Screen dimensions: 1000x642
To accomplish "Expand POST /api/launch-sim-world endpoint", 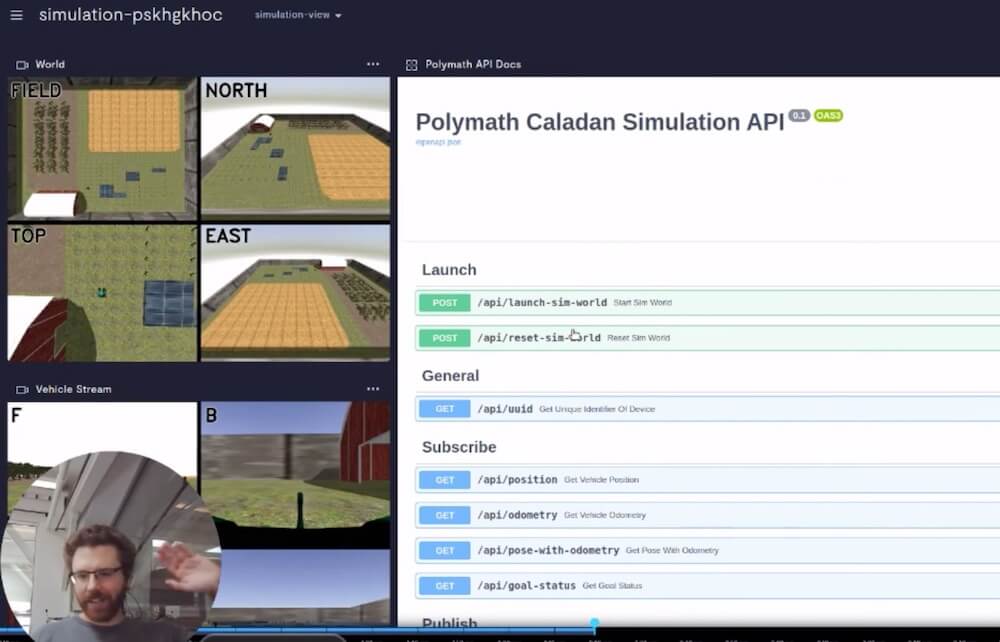I will tap(707, 303).
